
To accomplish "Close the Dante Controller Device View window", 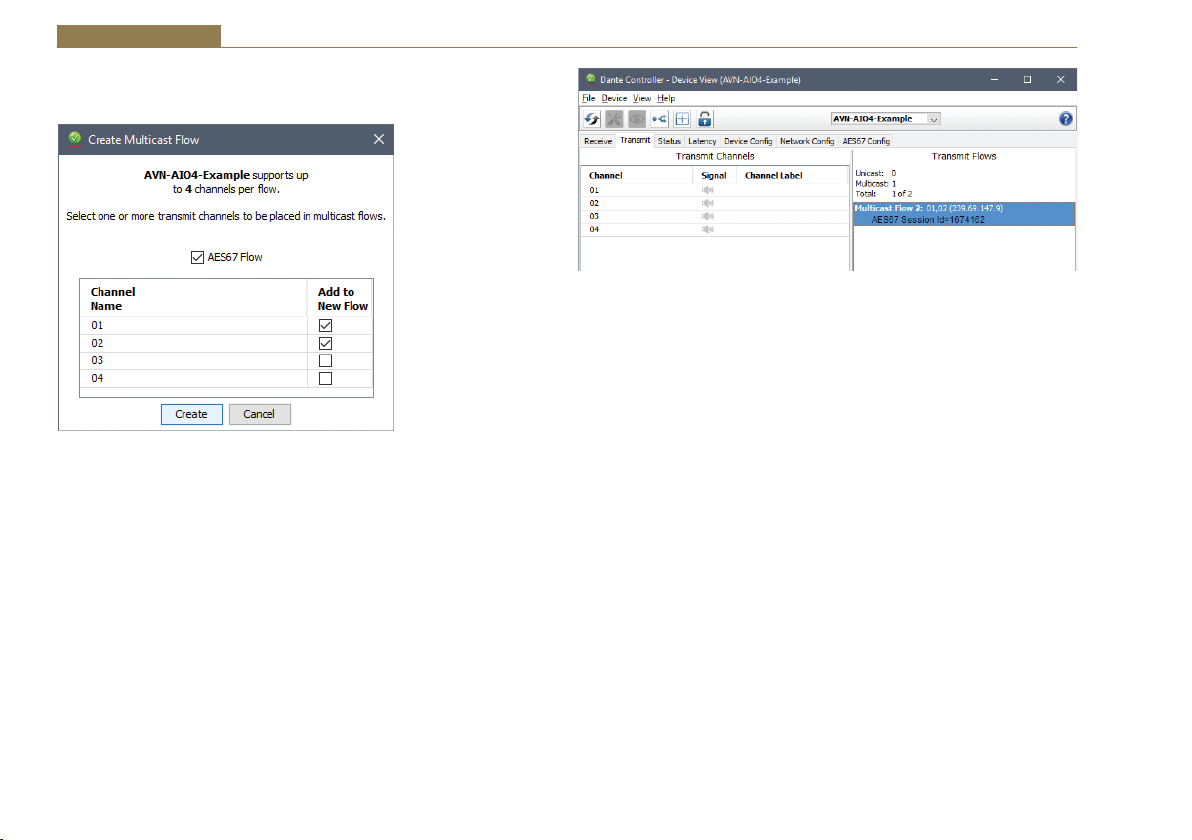I will point(1060,79).
